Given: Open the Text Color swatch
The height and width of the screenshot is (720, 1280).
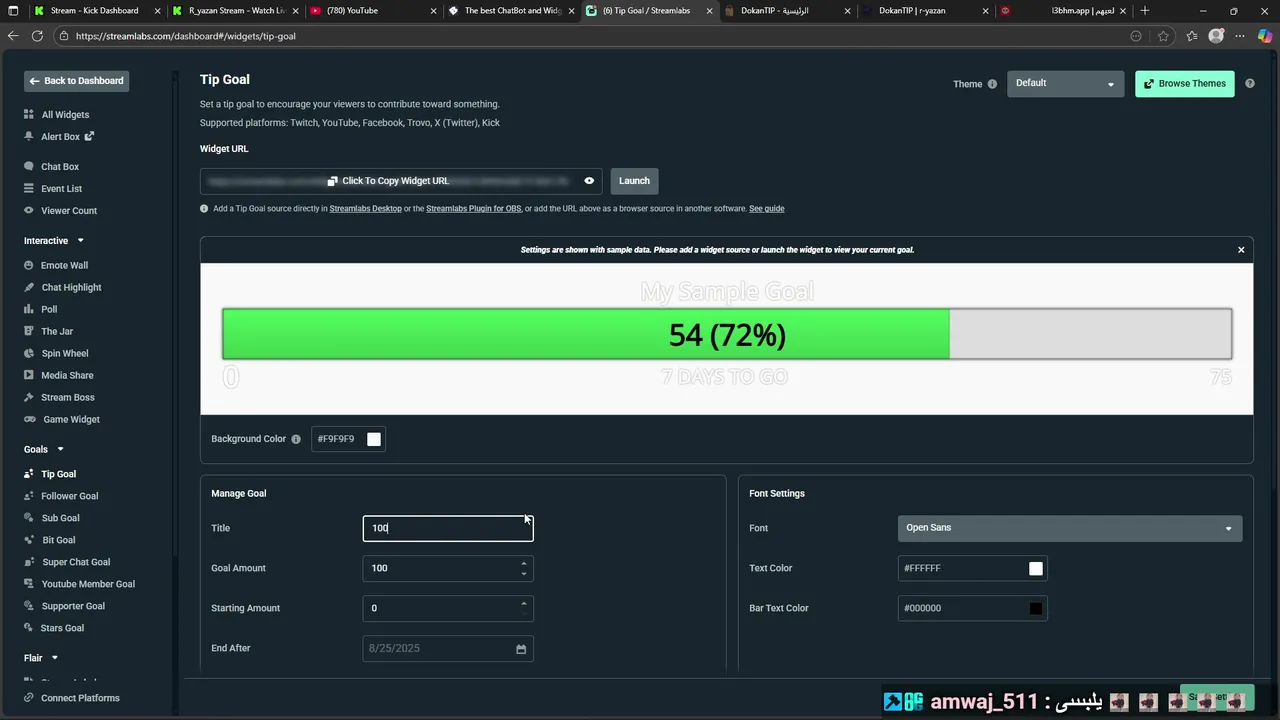Looking at the screenshot, I should 1036,568.
